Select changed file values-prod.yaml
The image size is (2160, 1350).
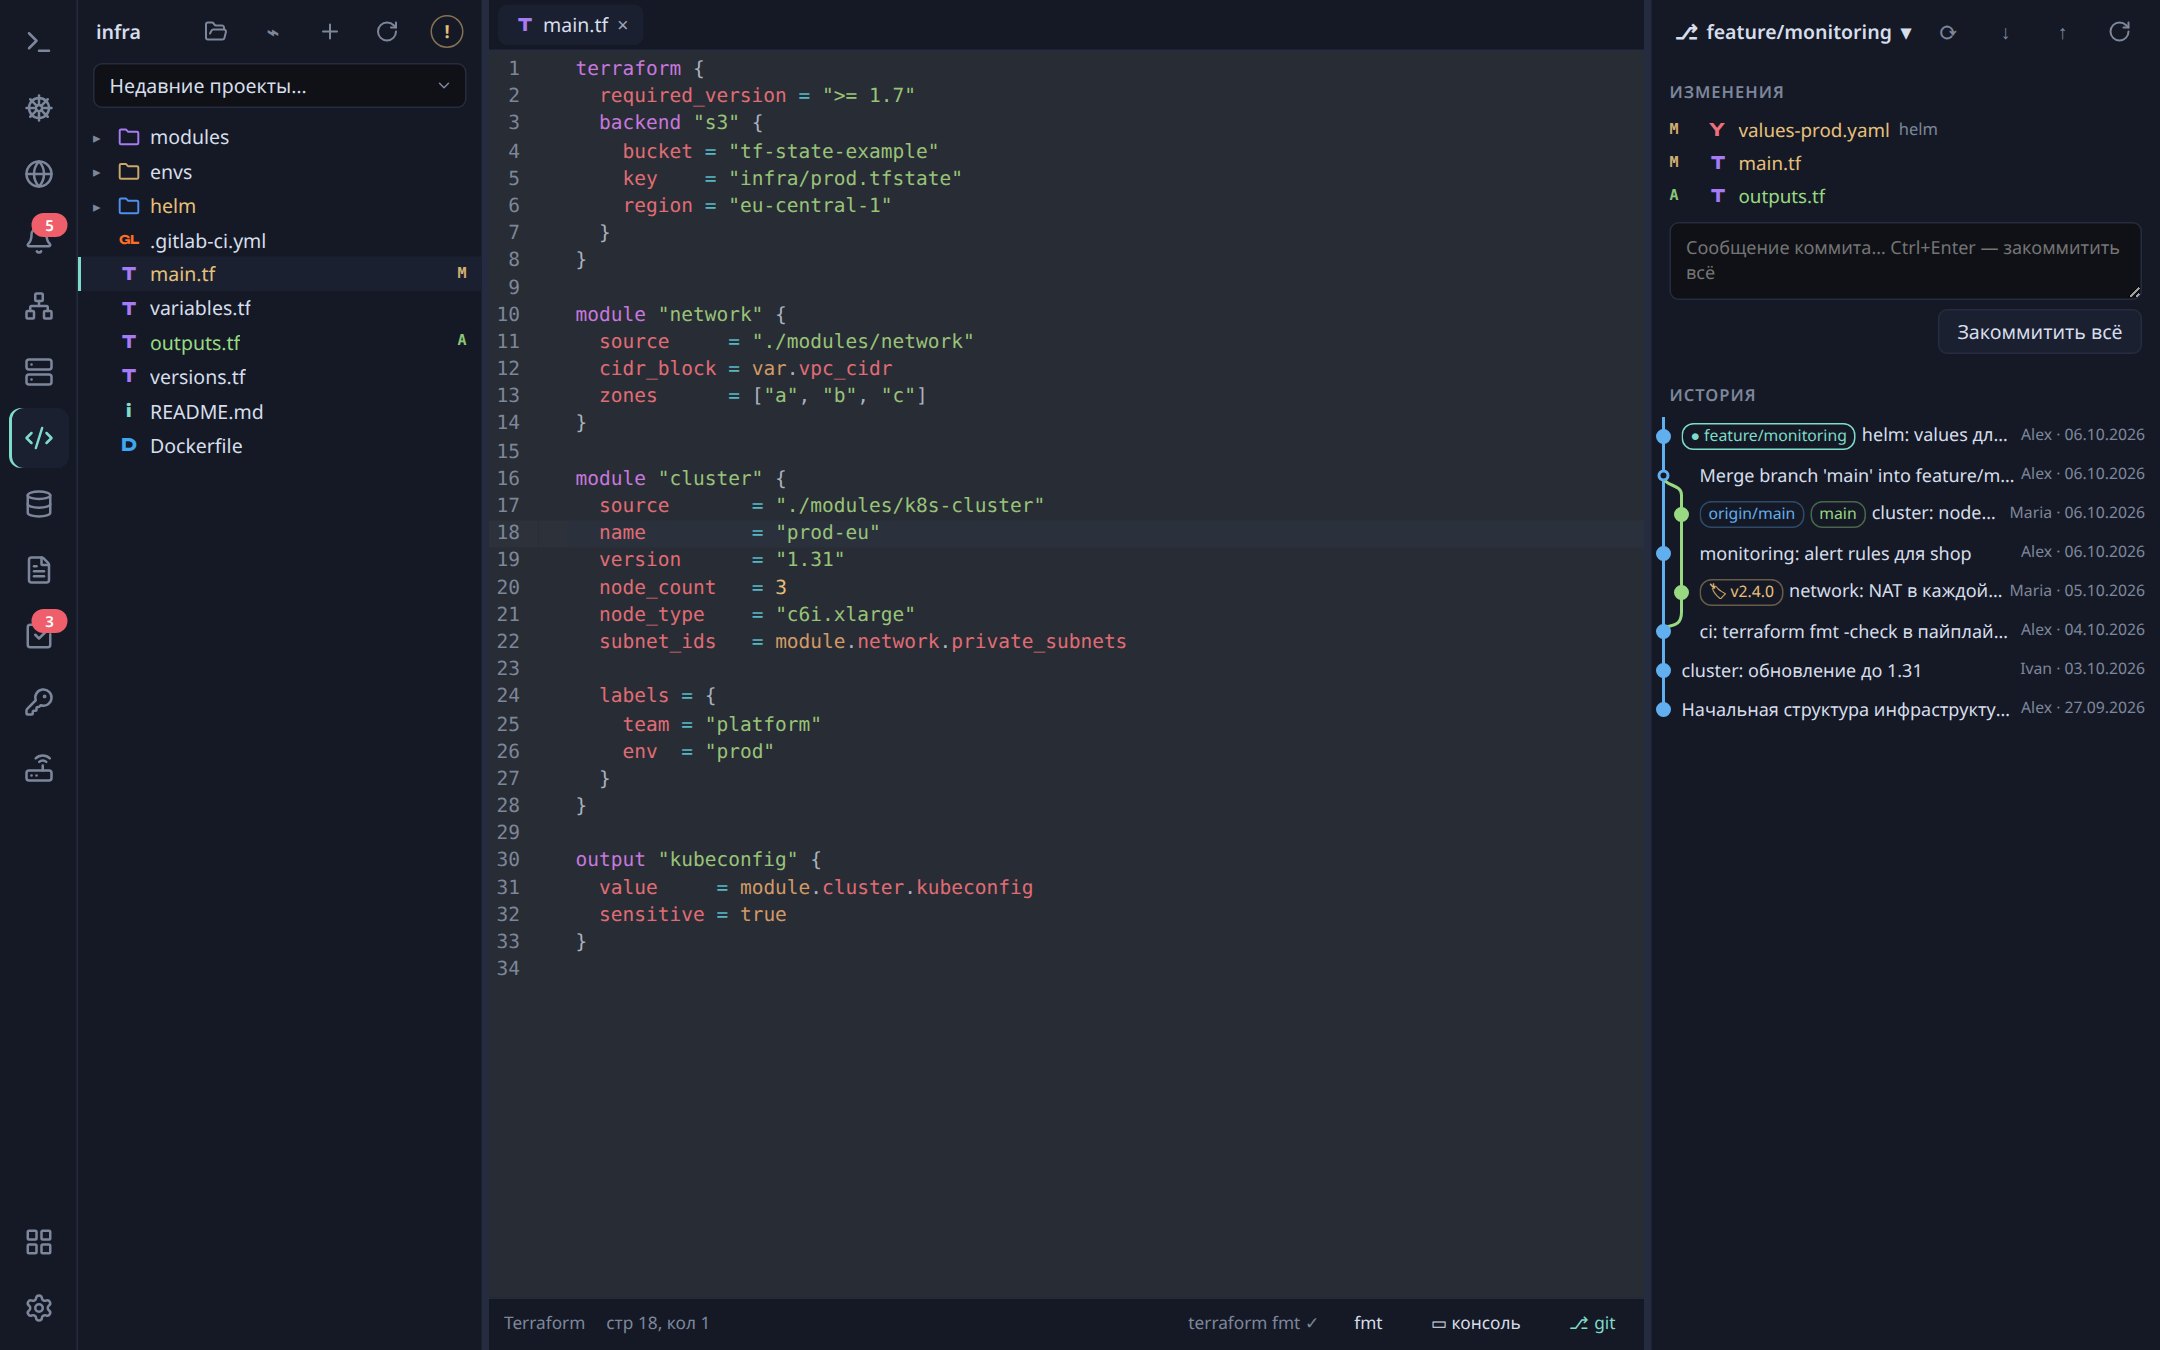click(1905, 129)
